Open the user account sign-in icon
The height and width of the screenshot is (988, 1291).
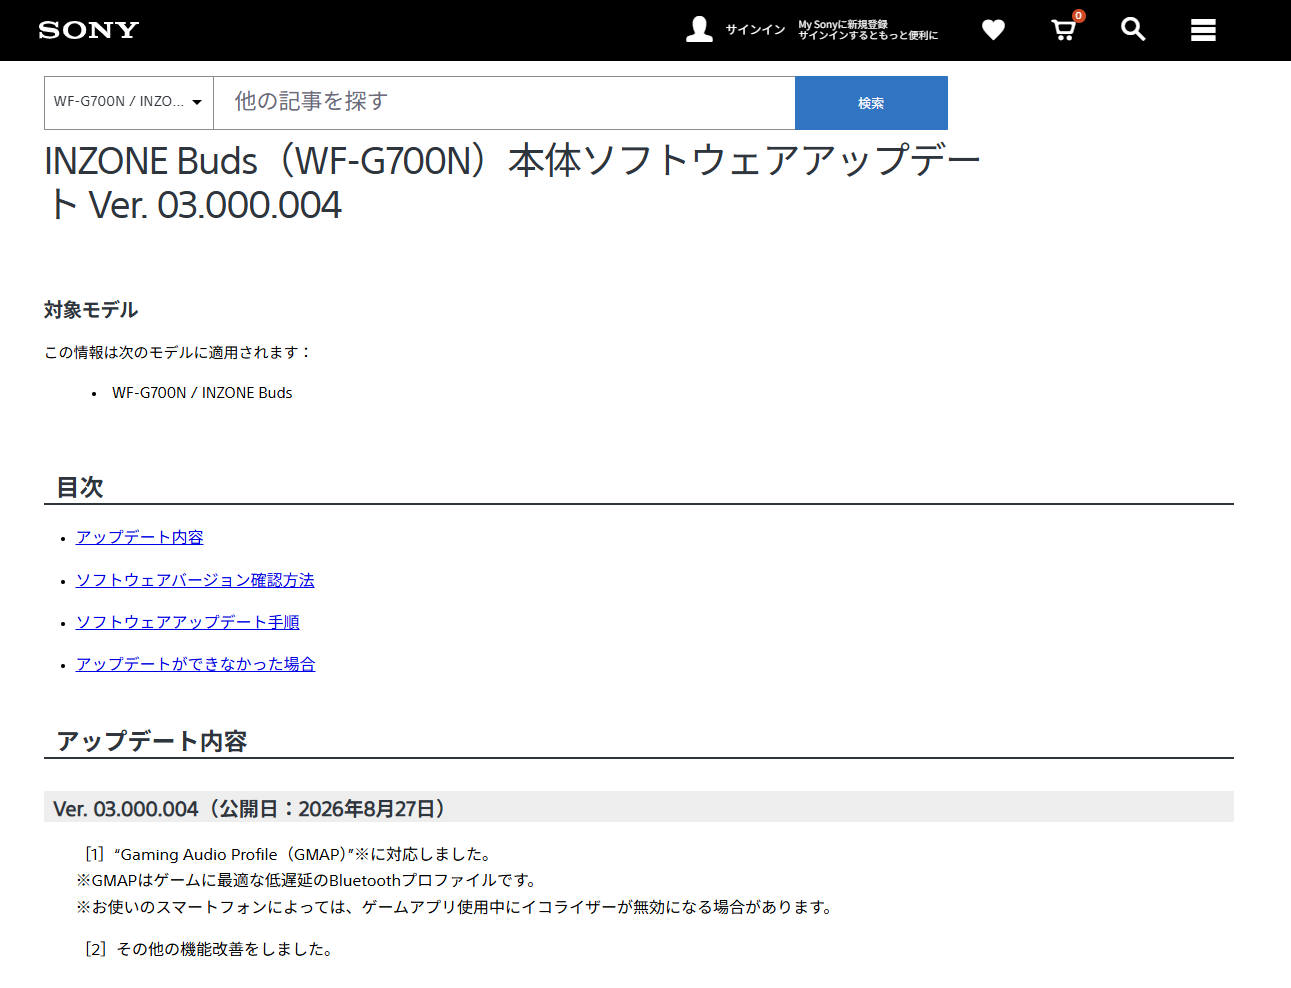[x=699, y=29]
